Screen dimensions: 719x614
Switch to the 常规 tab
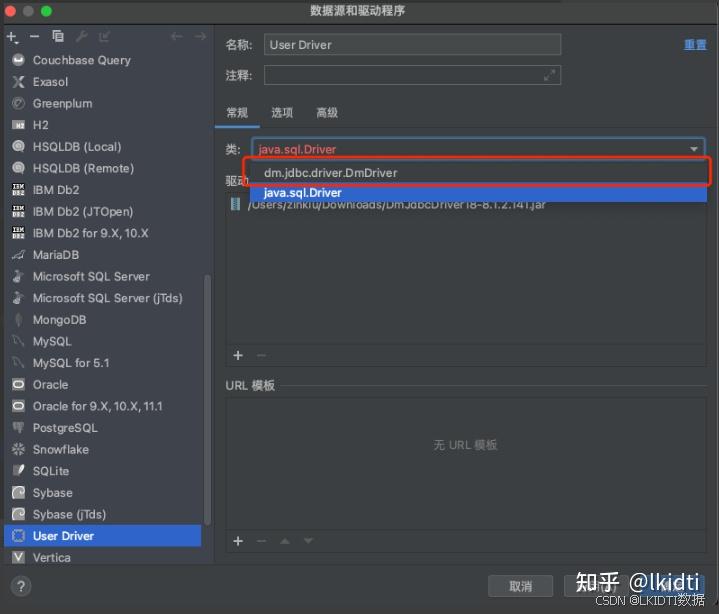tap(237, 112)
